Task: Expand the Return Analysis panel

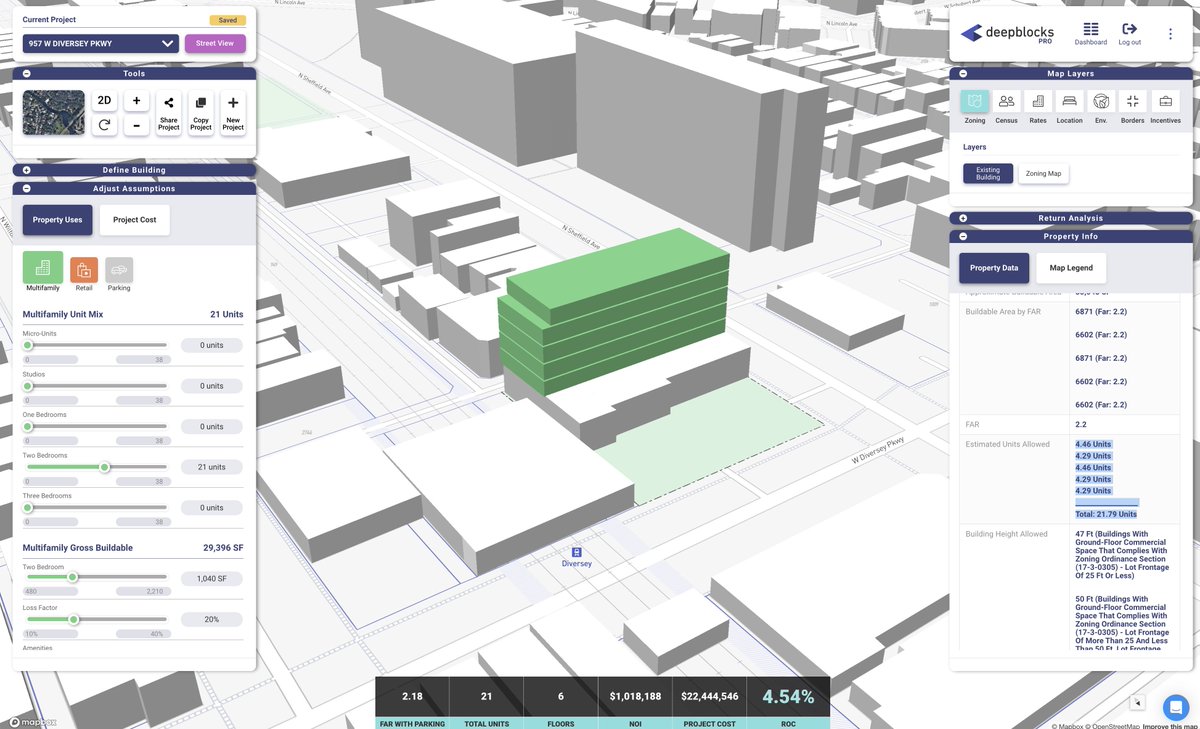Action: point(963,218)
